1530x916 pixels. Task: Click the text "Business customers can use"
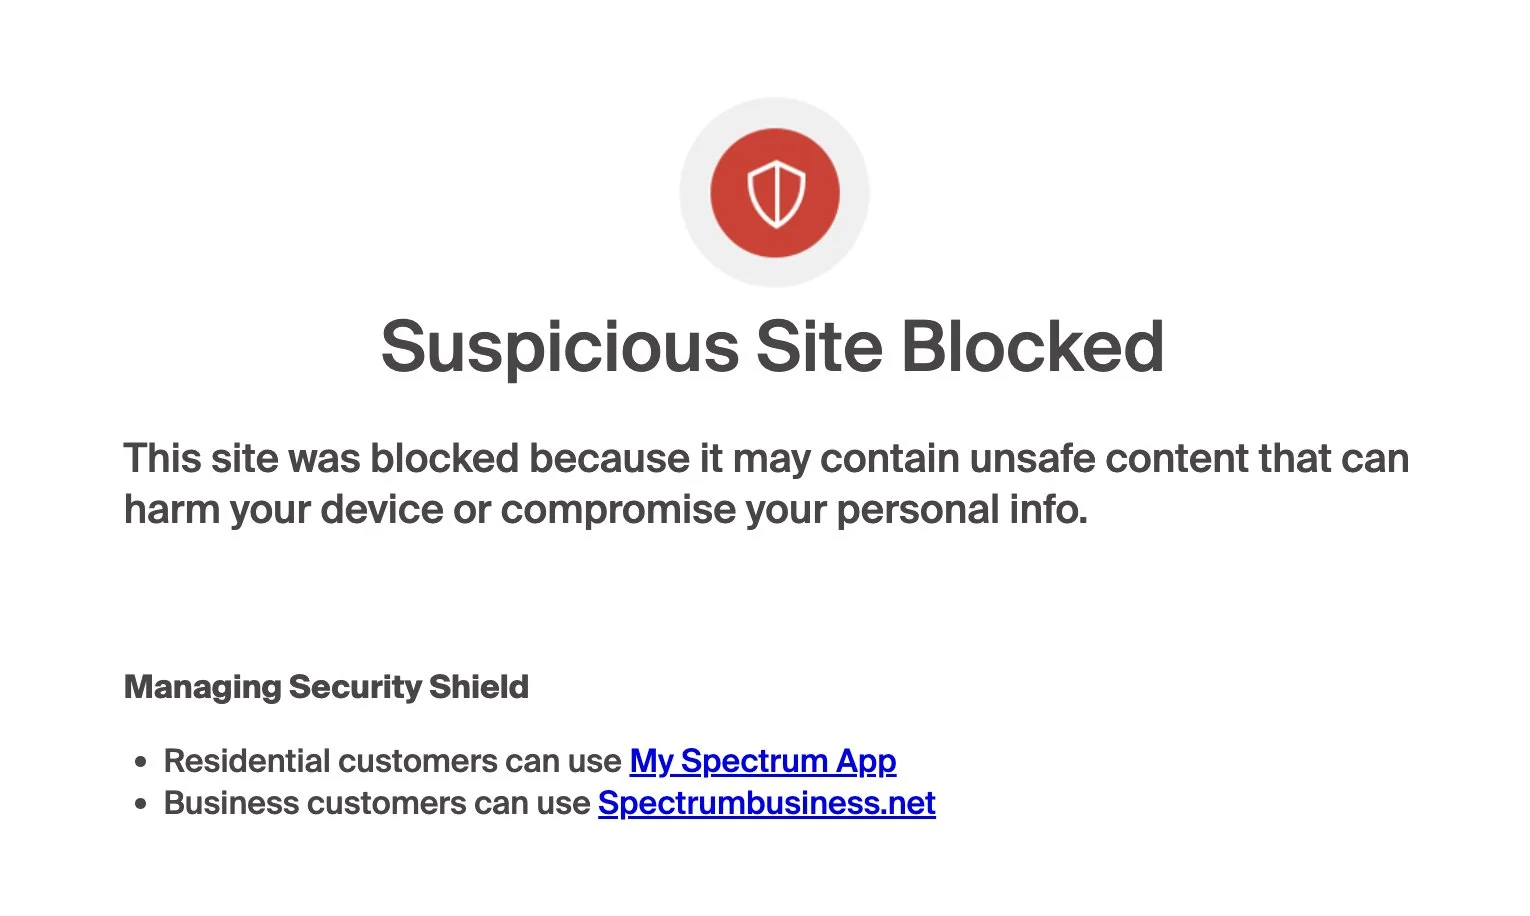click(376, 803)
